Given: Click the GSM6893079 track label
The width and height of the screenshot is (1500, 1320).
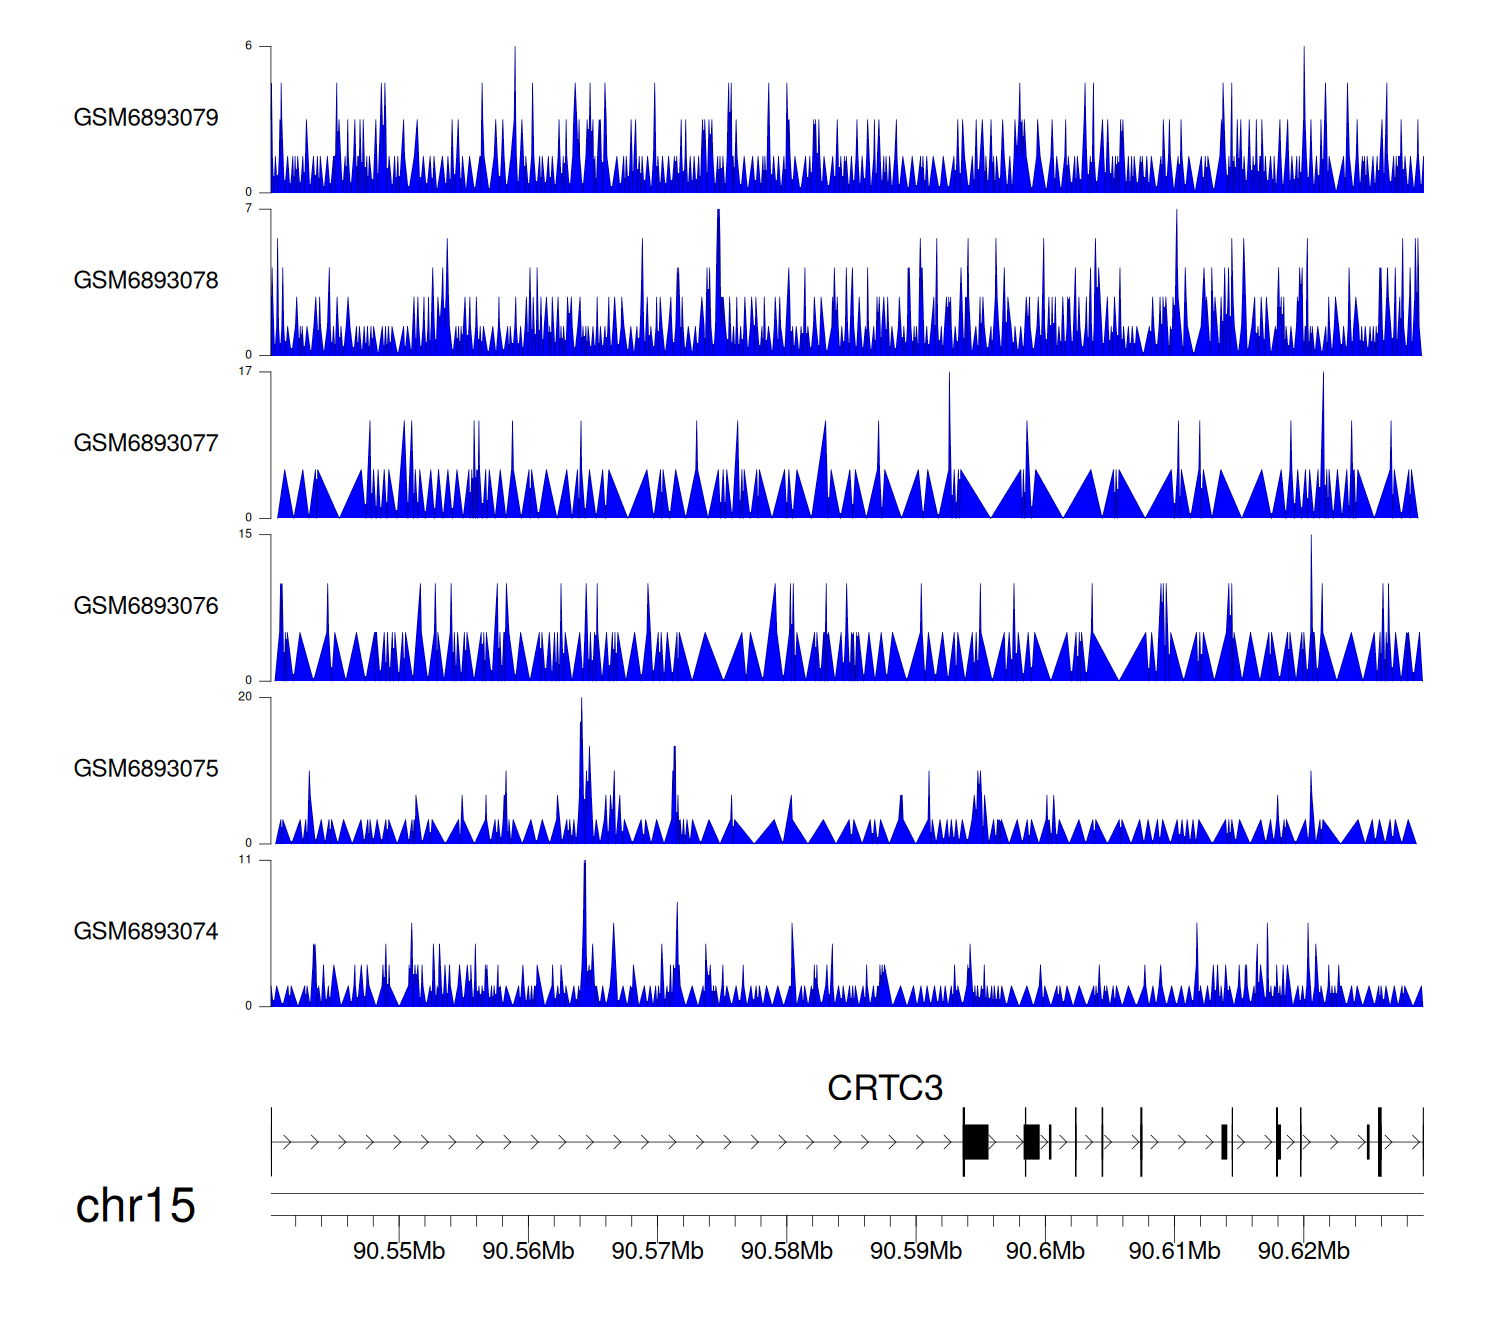Looking at the screenshot, I should tap(146, 118).
